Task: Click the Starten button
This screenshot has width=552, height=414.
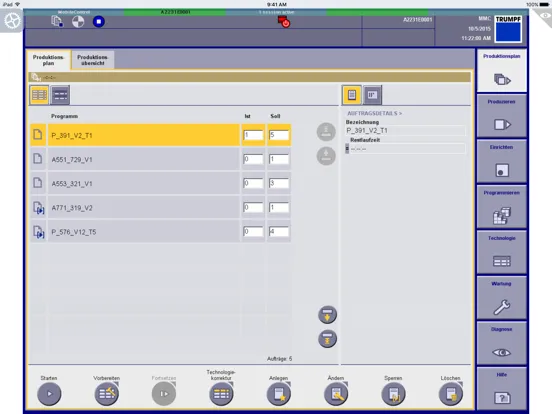Action: (x=49, y=394)
